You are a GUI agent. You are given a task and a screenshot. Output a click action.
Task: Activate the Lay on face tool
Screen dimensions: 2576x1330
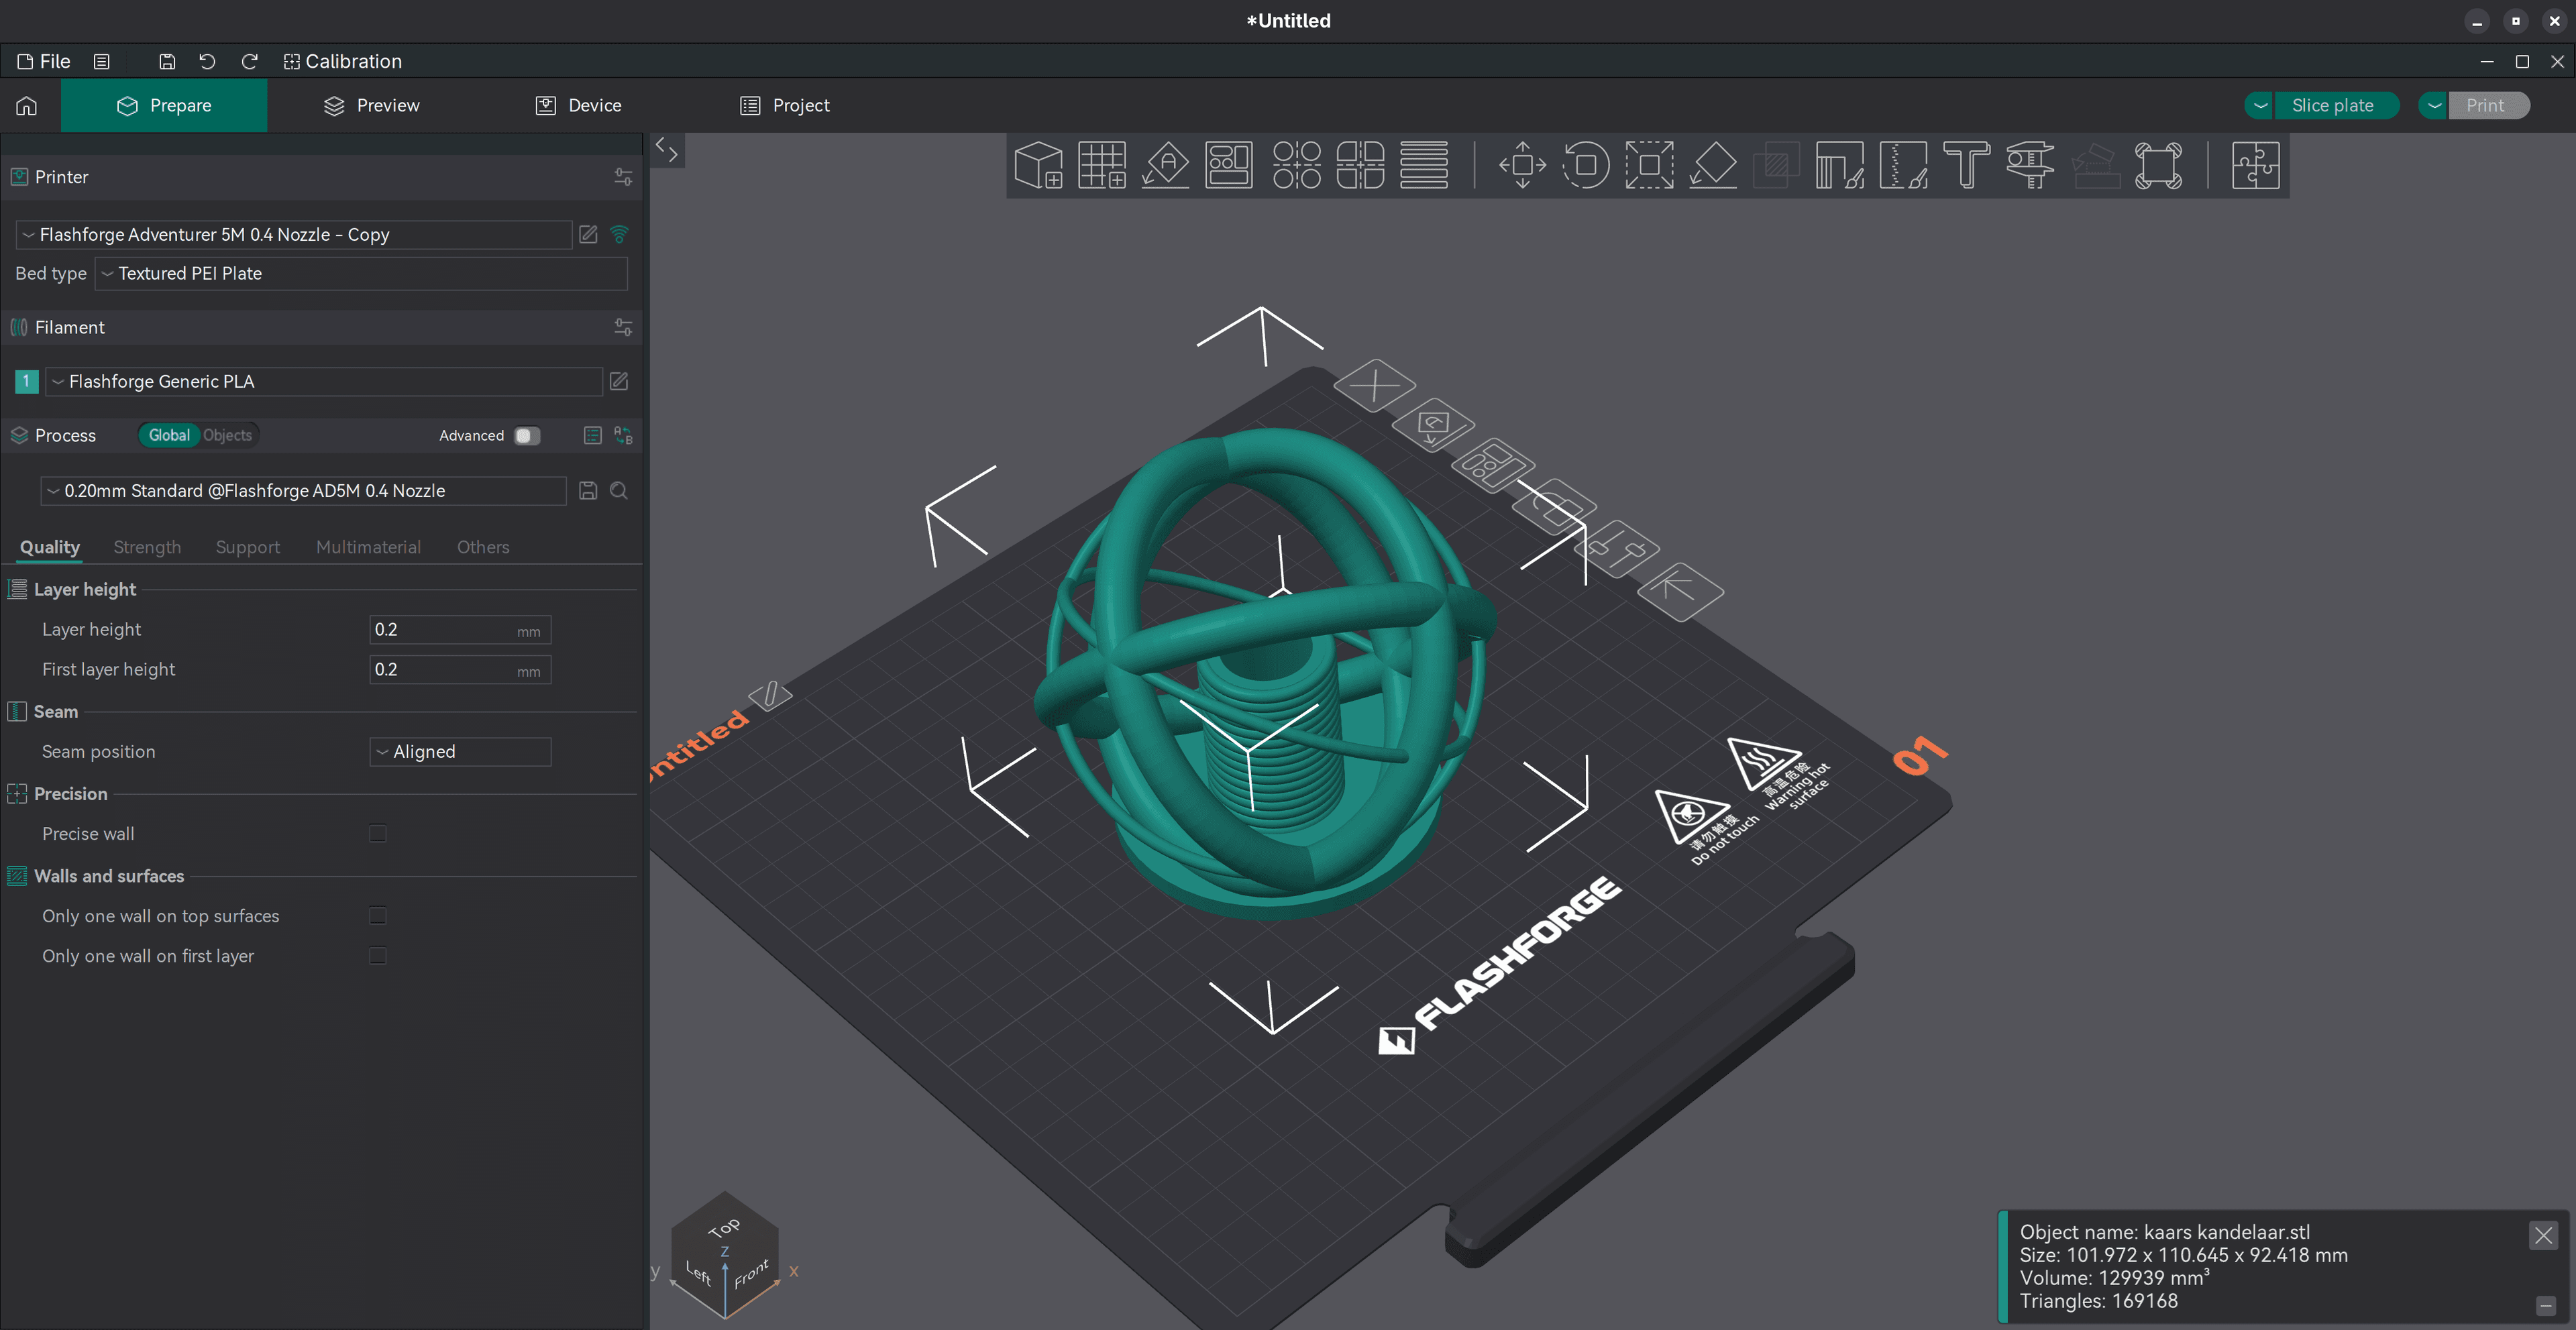point(1713,165)
